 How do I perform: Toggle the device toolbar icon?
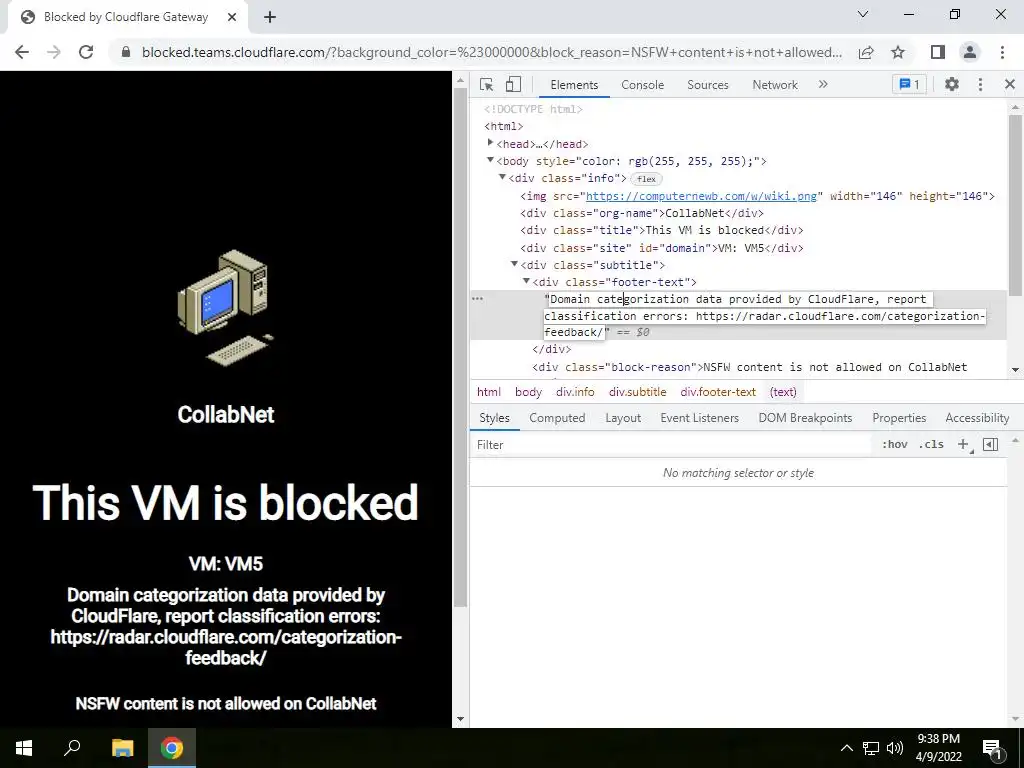point(513,84)
